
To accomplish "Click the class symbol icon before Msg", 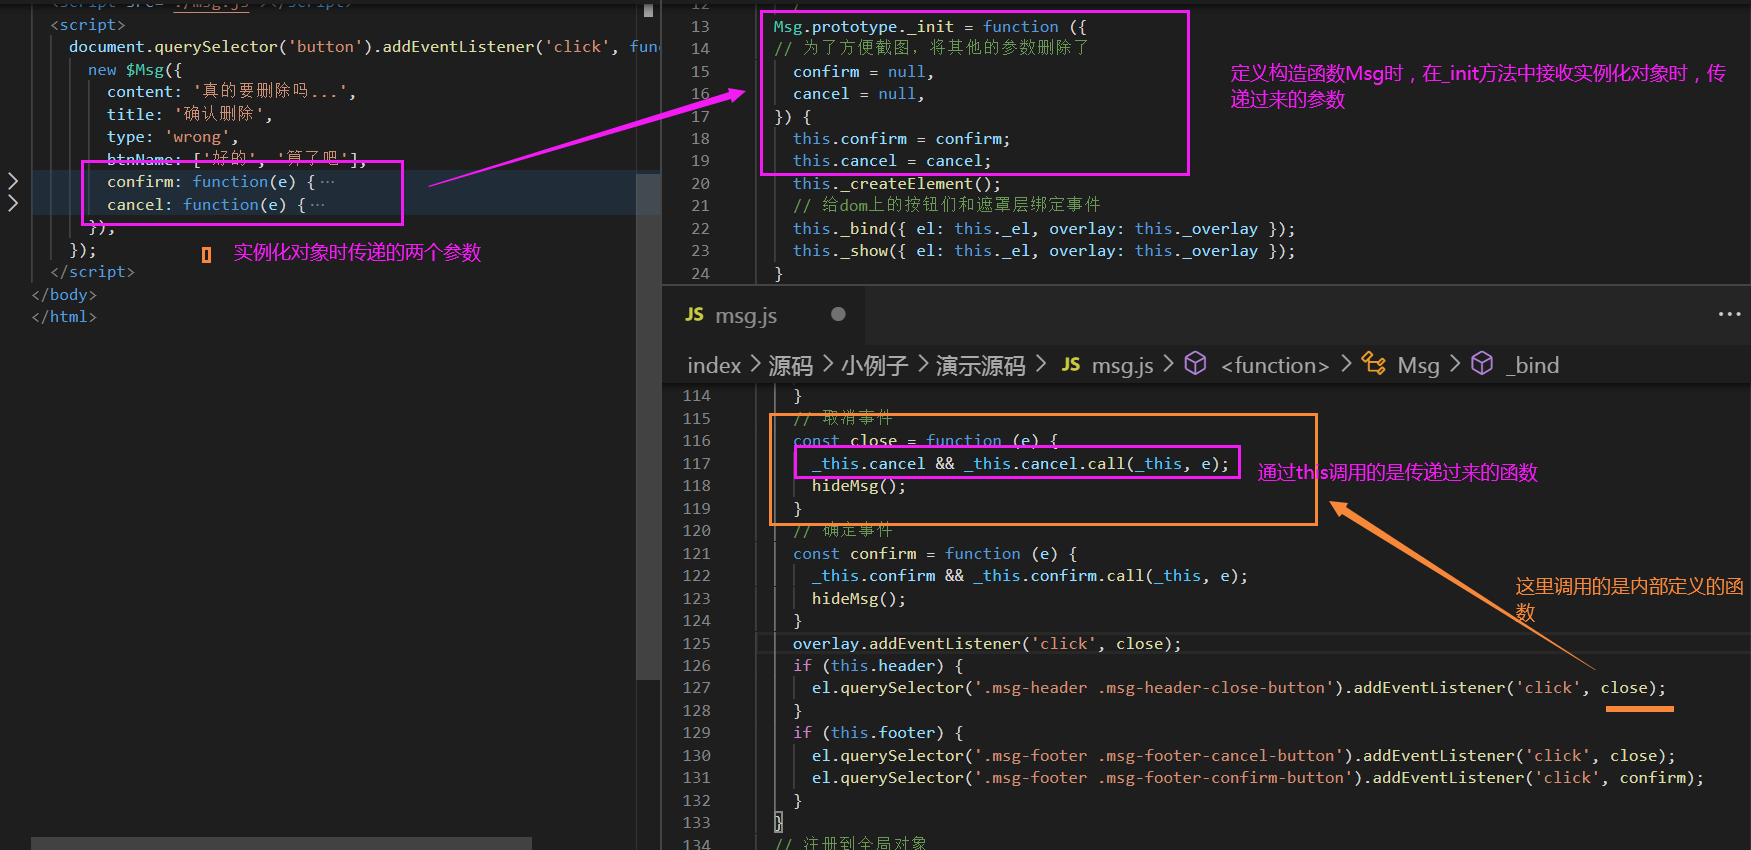I will 1374,364.
